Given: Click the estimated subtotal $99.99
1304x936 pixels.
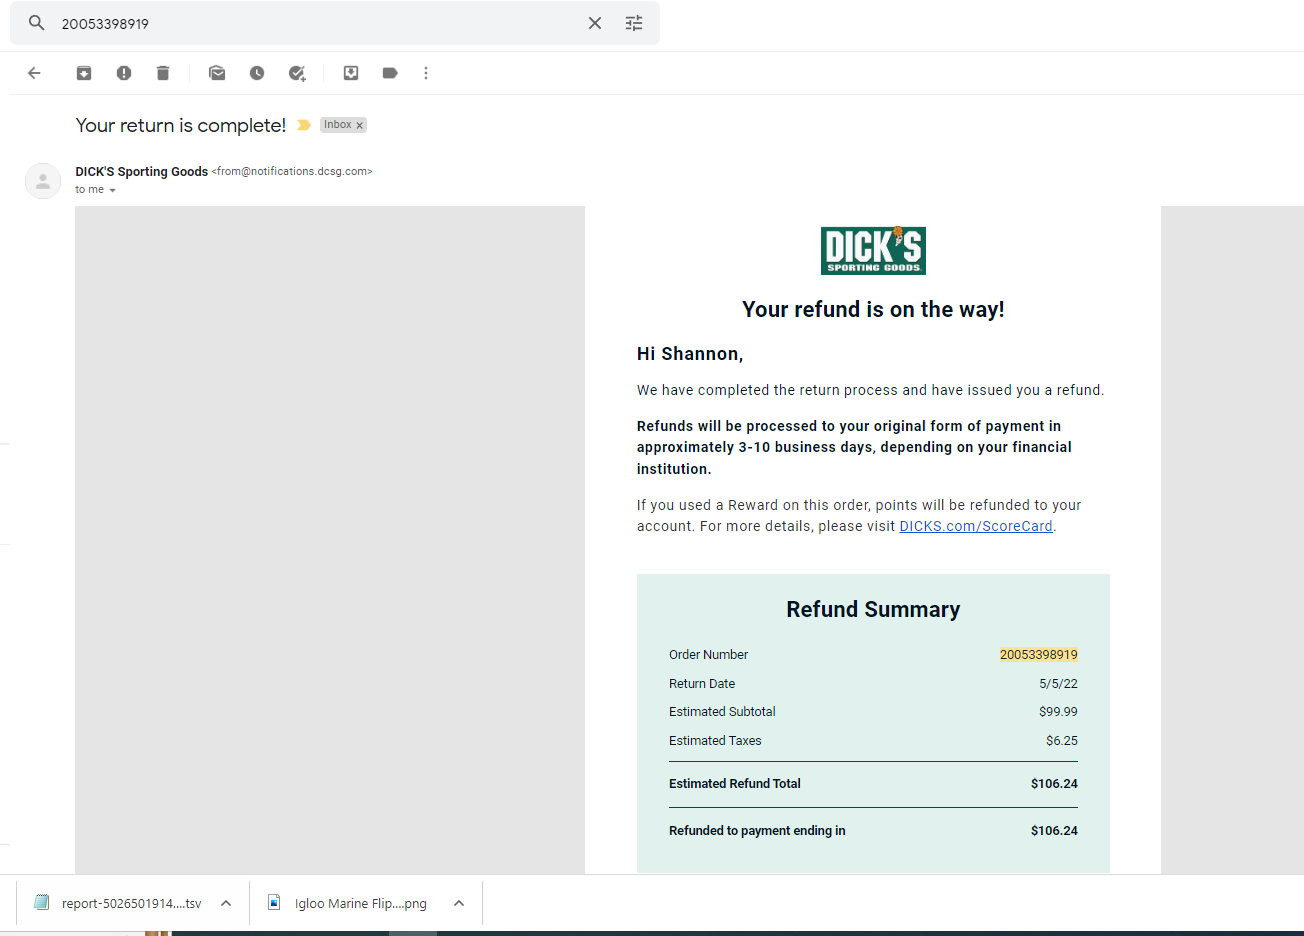Looking at the screenshot, I should point(1058,712).
